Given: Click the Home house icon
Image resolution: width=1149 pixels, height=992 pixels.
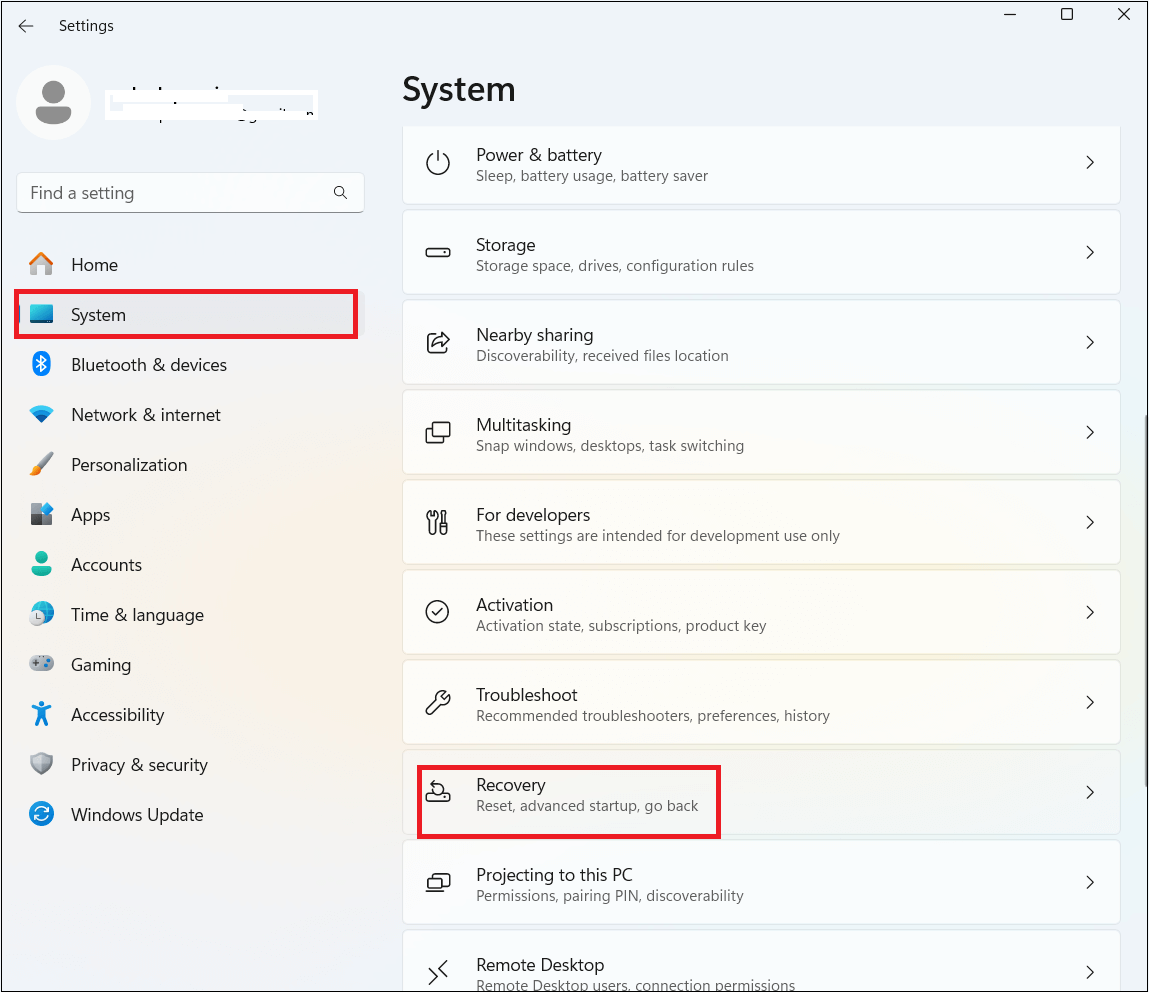Looking at the screenshot, I should coord(41,264).
